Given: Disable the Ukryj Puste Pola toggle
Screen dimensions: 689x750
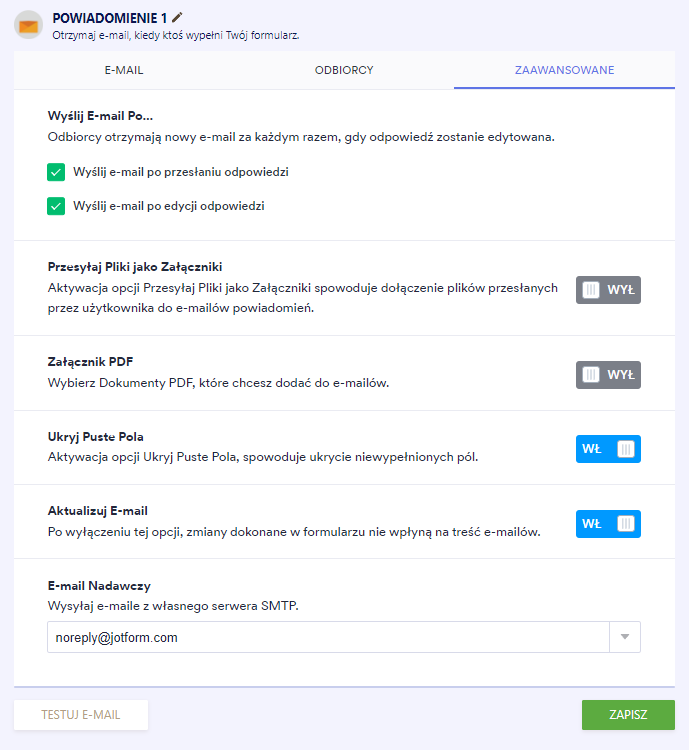Looking at the screenshot, I should pyautogui.click(x=608, y=449).
